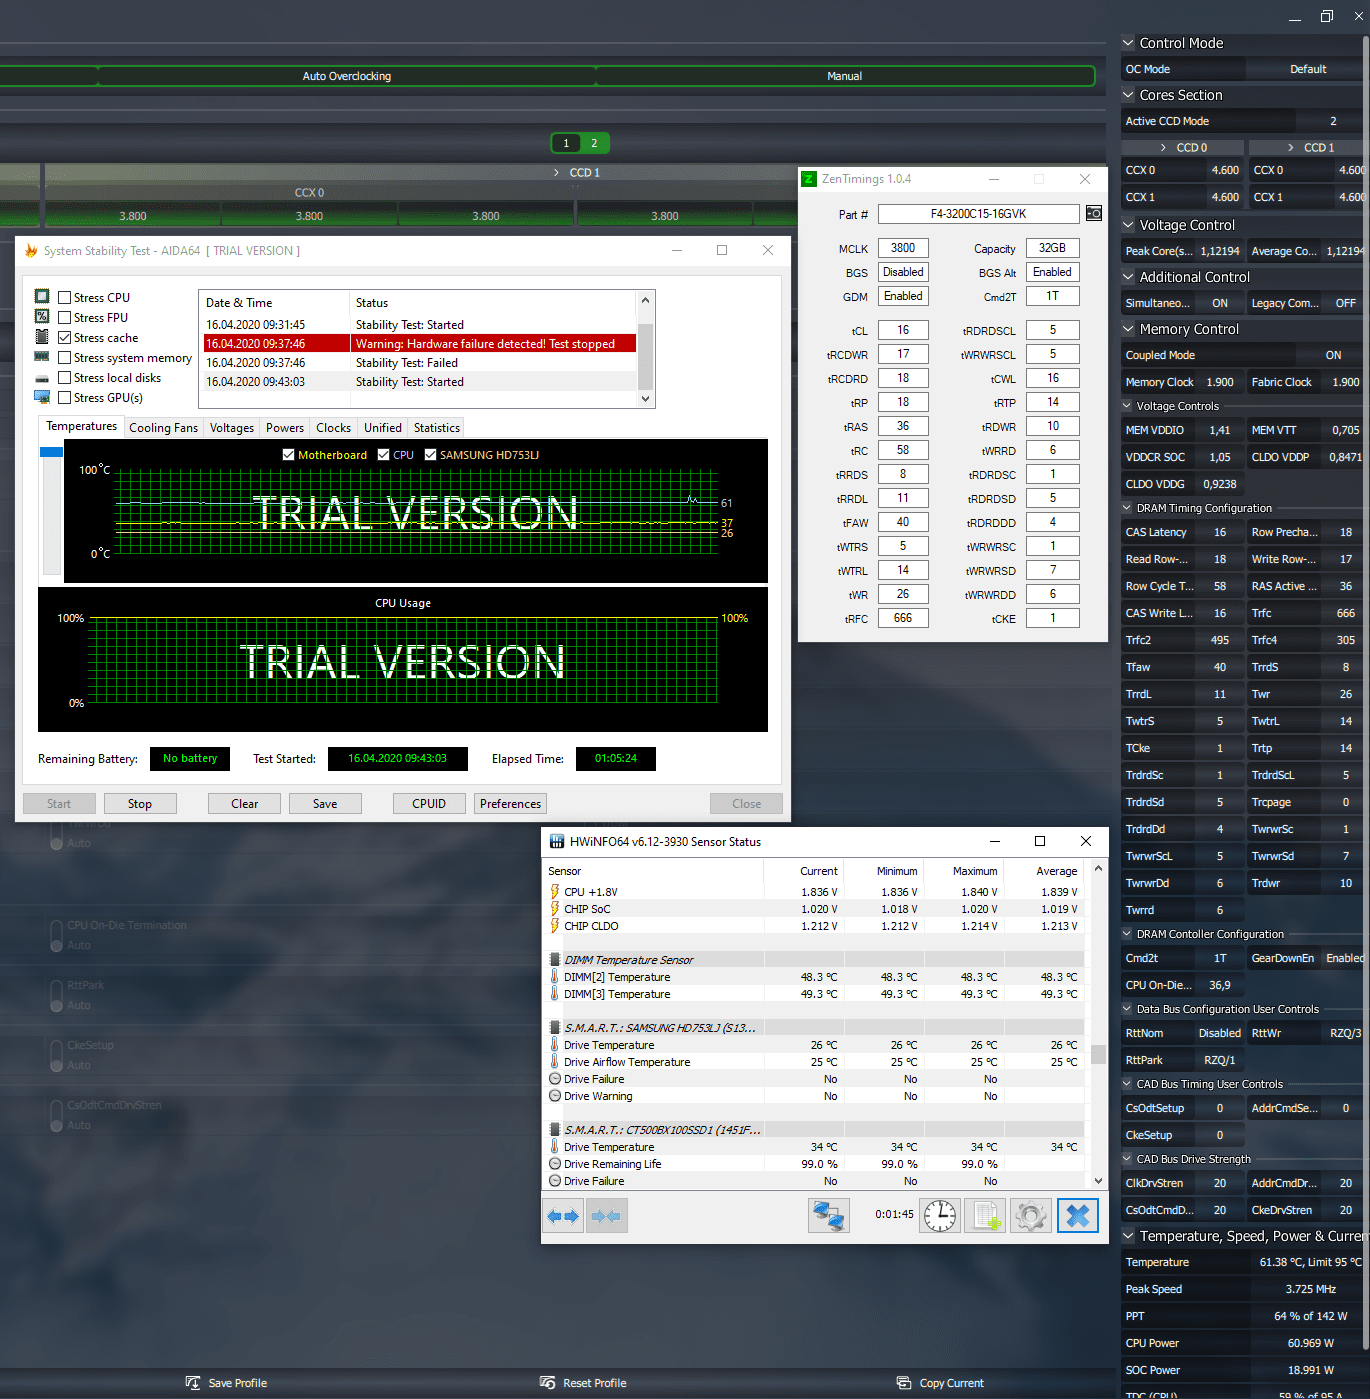This screenshot has width=1370, height=1399.
Task: Collapse the Additional Control section
Action: click(x=1128, y=277)
